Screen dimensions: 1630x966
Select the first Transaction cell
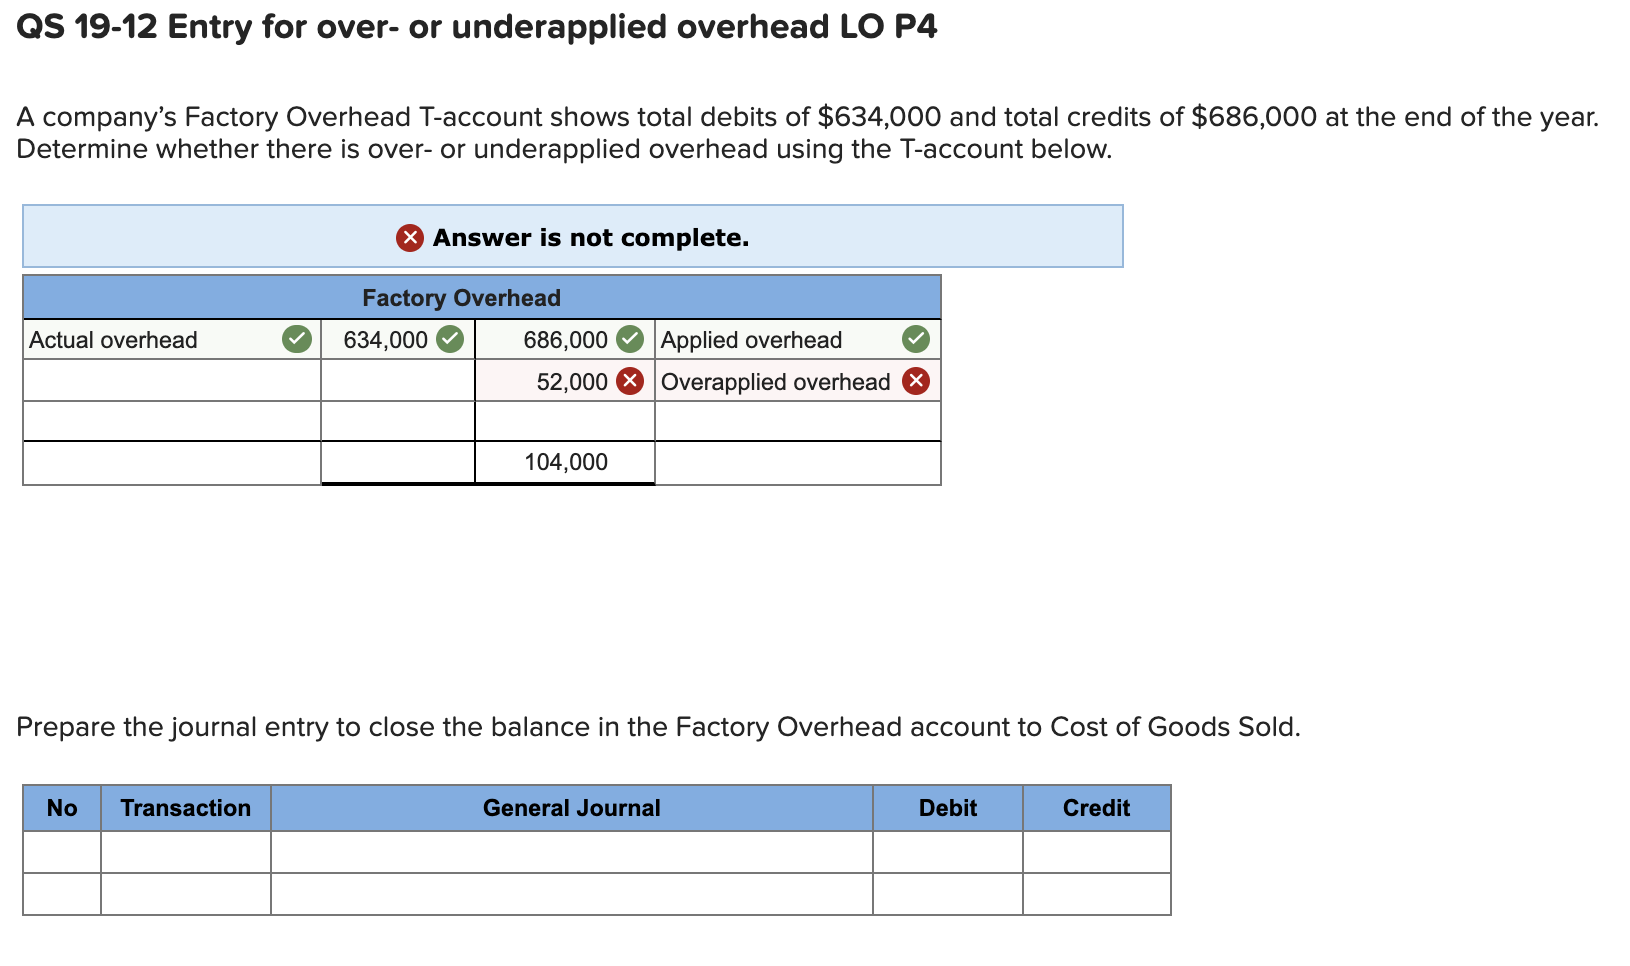click(x=185, y=851)
